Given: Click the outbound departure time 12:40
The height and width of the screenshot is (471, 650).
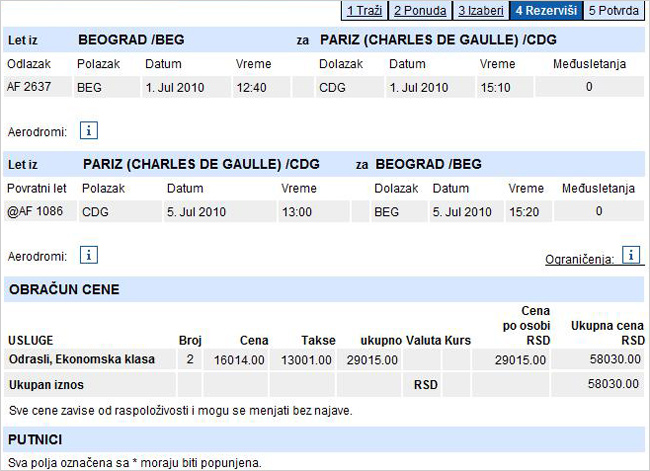Looking at the screenshot, I should 251,87.
